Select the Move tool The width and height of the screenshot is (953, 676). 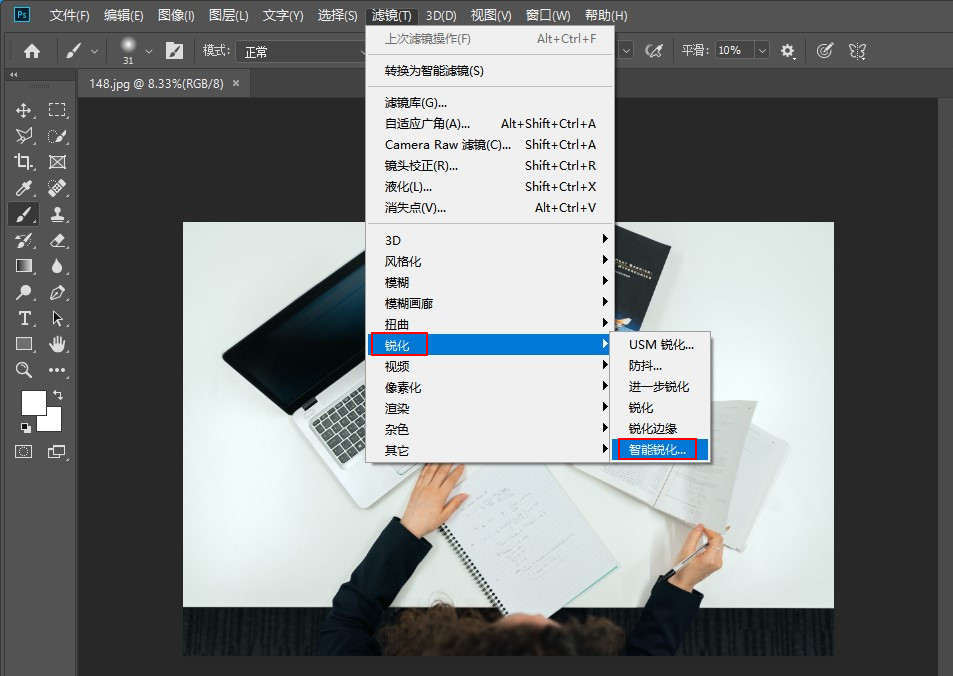click(24, 111)
